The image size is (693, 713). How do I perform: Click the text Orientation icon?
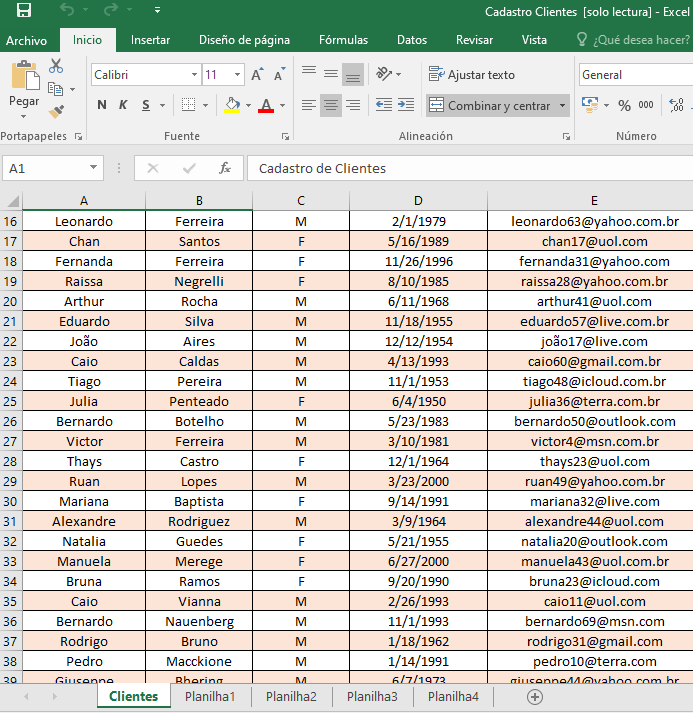point(384,74)
